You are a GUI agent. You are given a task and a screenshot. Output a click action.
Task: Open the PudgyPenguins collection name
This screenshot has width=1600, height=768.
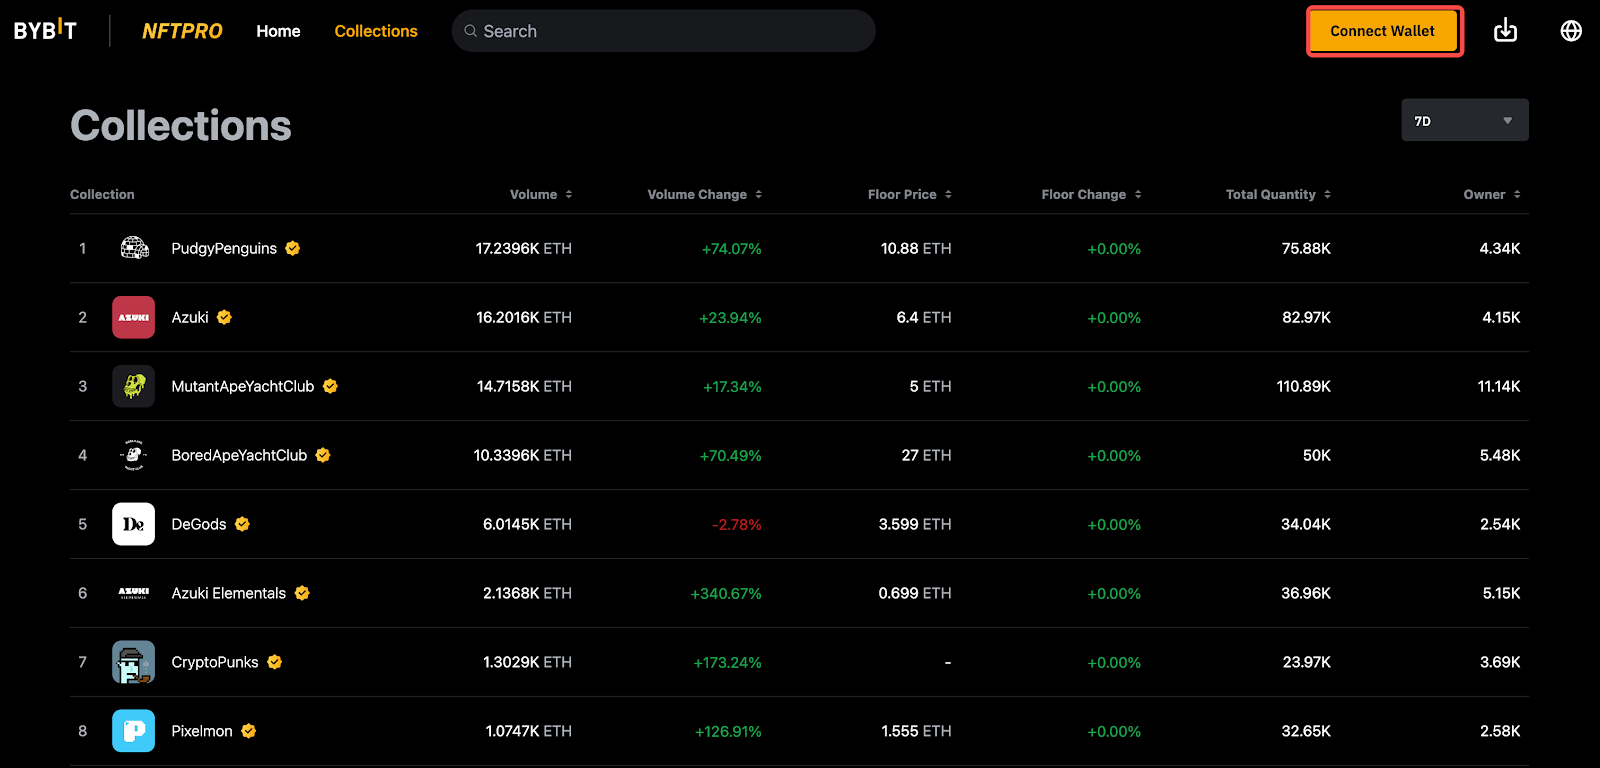(x=224, y=248)
